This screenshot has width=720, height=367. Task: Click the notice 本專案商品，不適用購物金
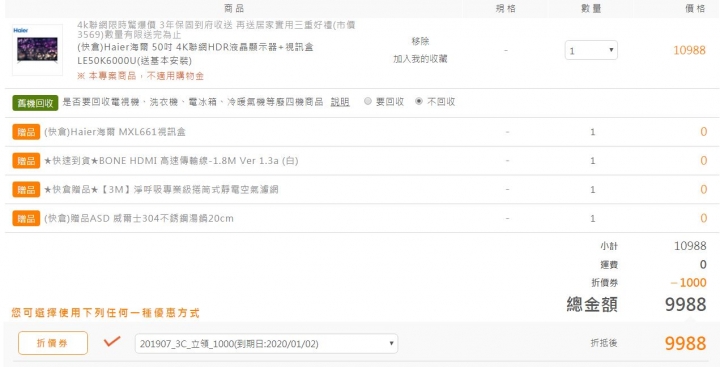141,76
